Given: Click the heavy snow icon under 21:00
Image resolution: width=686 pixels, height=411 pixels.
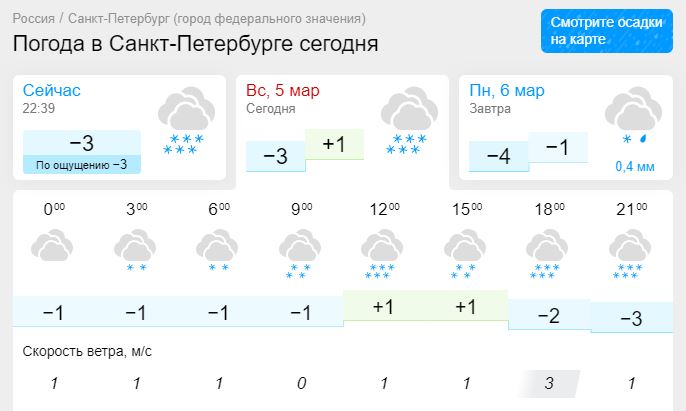Looking at the screenshot, I should tap(630, 254).
